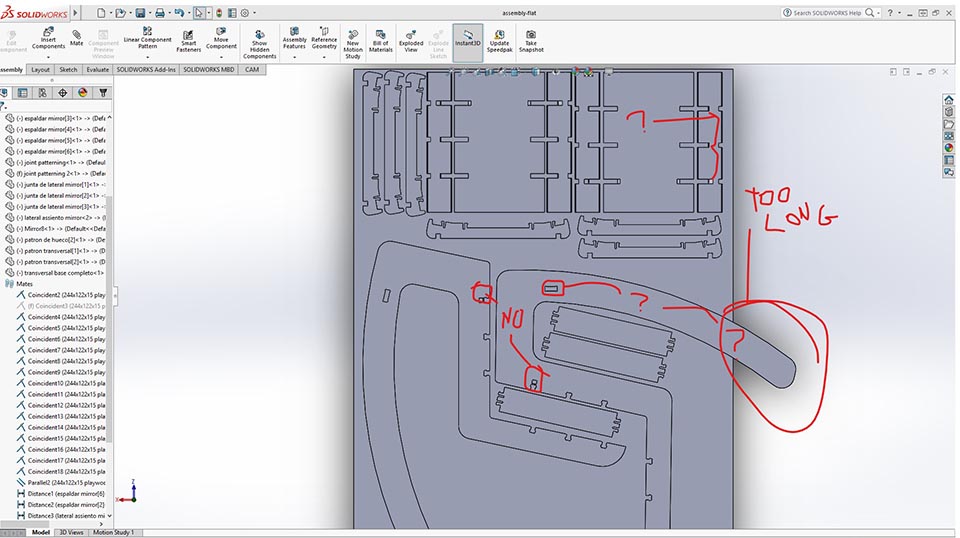Open the Select tool dropdown arrow
The width and height of the screenshot is (960, 538).
click(208, 12)
